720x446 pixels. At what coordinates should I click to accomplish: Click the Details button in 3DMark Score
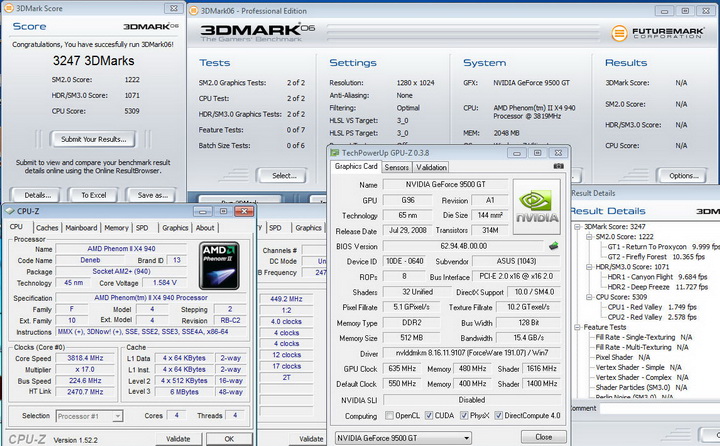[x=38, y=195]
